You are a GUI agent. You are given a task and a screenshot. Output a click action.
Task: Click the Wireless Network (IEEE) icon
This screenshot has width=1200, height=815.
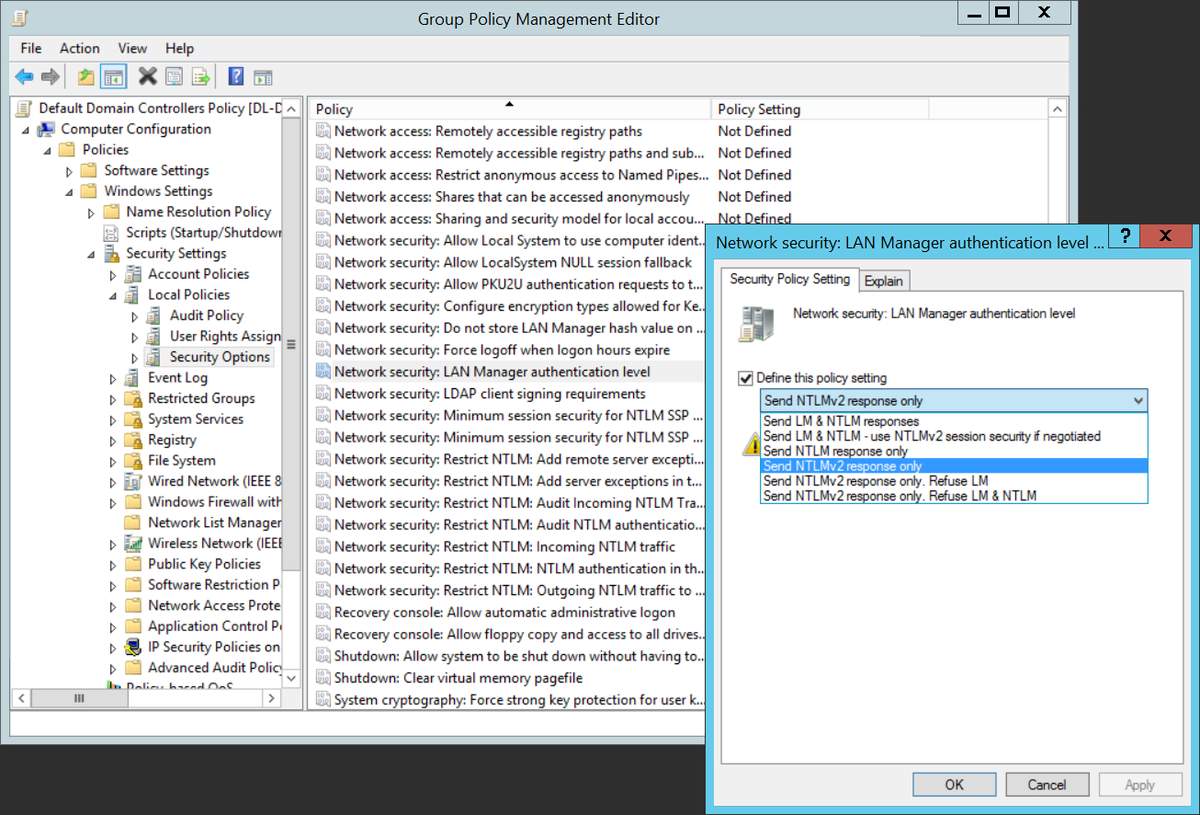133,544
